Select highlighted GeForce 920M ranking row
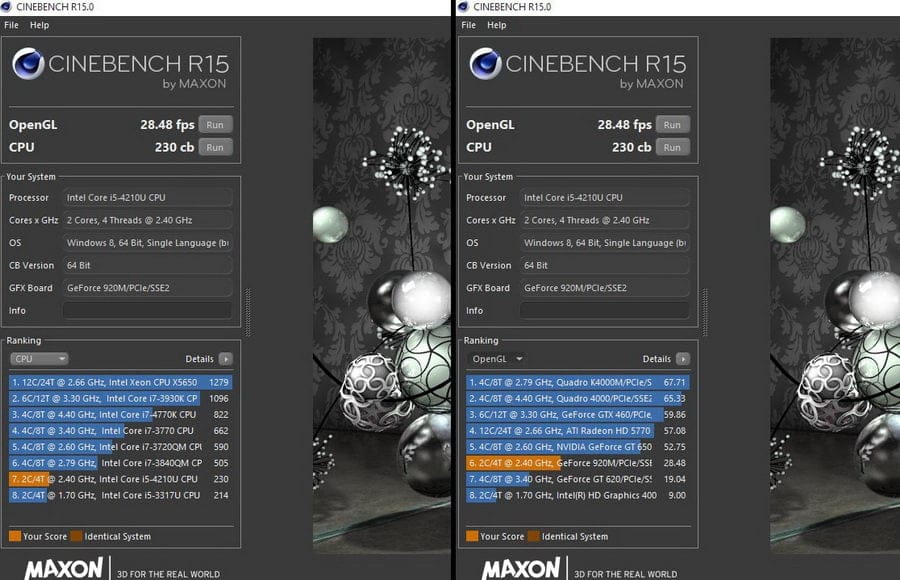The height and width of the screenshot is (580, 900). coord(578,463)
